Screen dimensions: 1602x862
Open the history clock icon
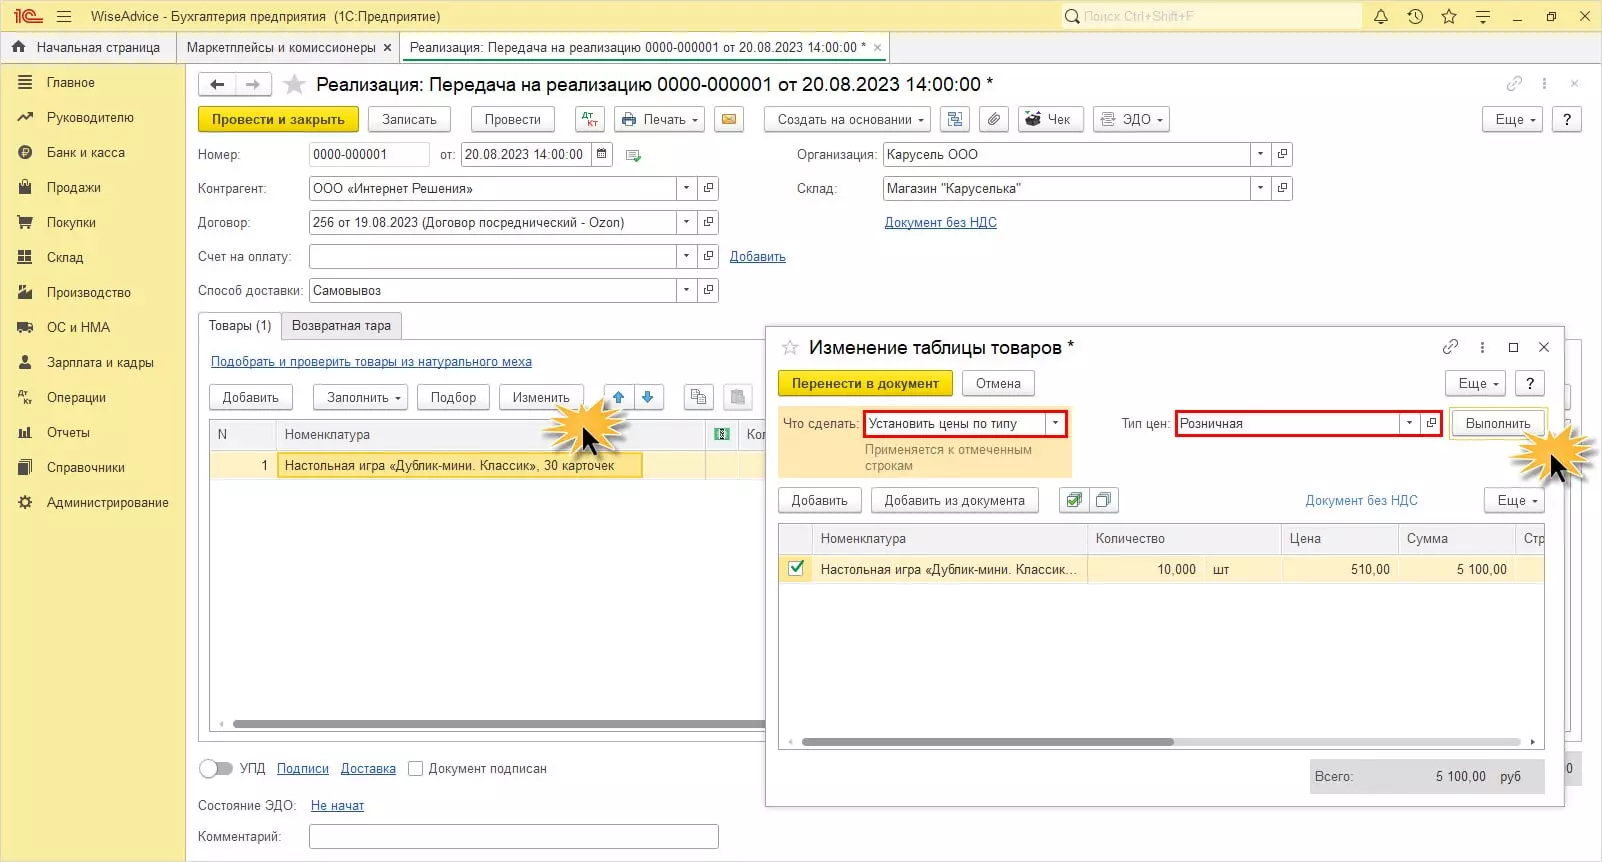pyautogui.click(x=1415, y=16)
